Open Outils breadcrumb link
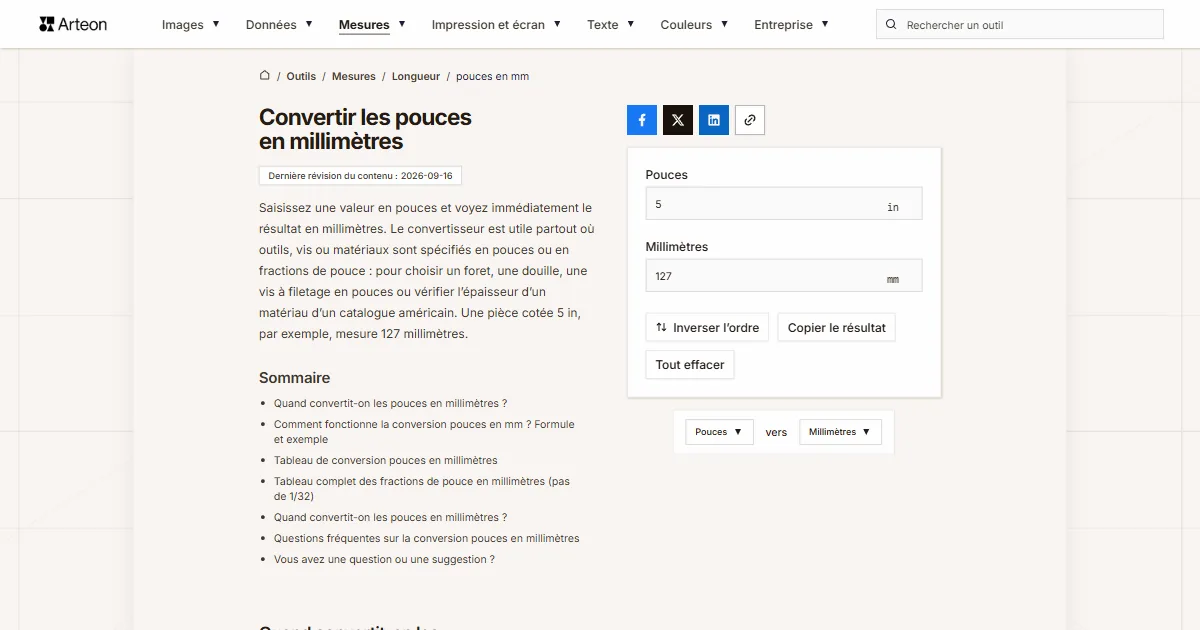 point(301,76)
